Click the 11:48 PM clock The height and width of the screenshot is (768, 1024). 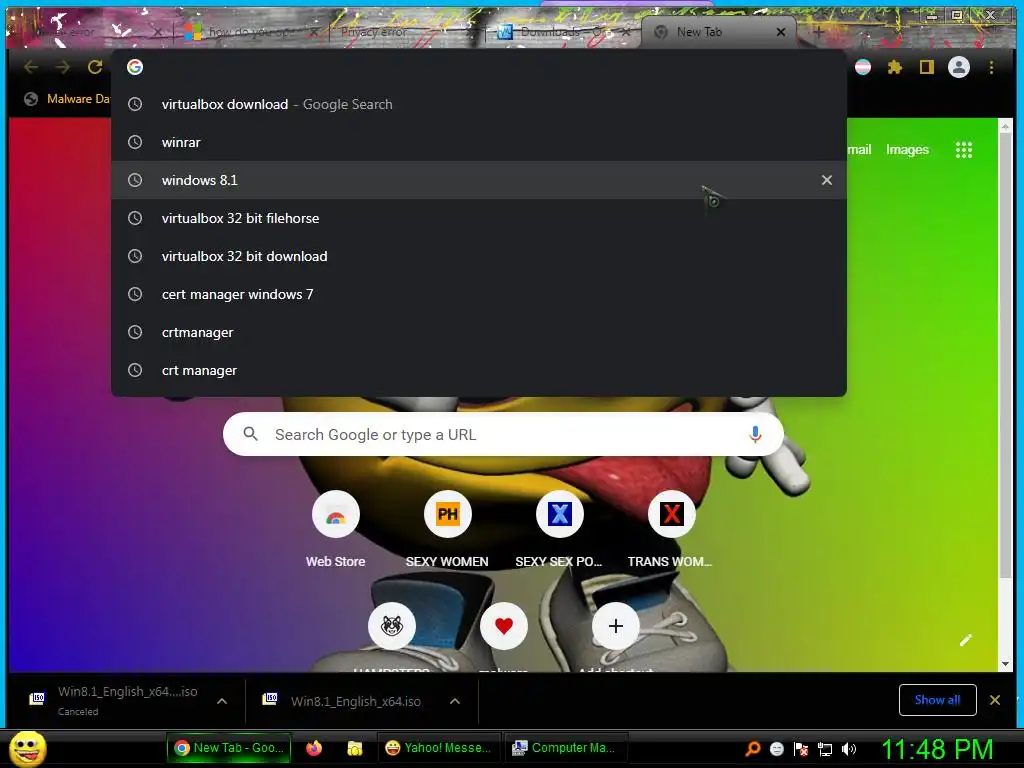point(937,749)
